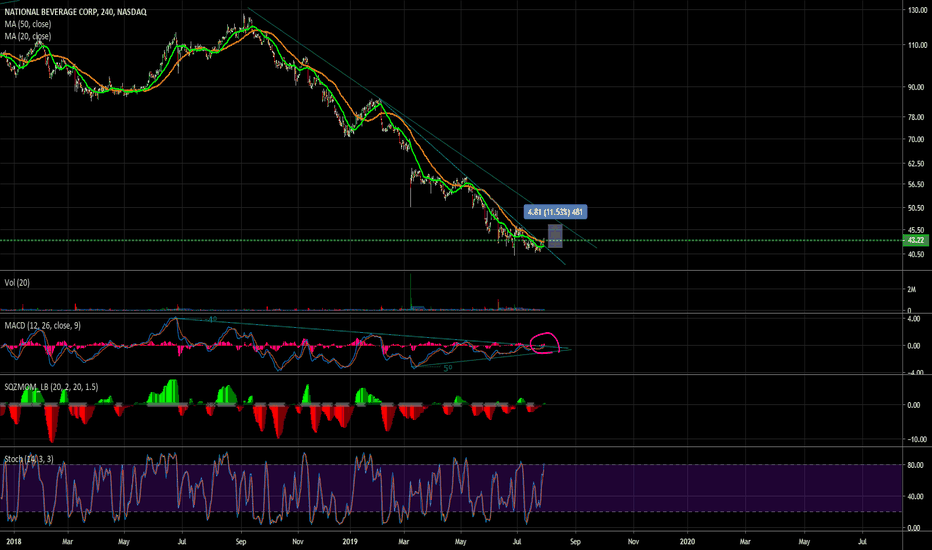Viewport: 932px width, 550px height.
Task: Click the 110.00 price axis value
Action: [x=917, y=45]
